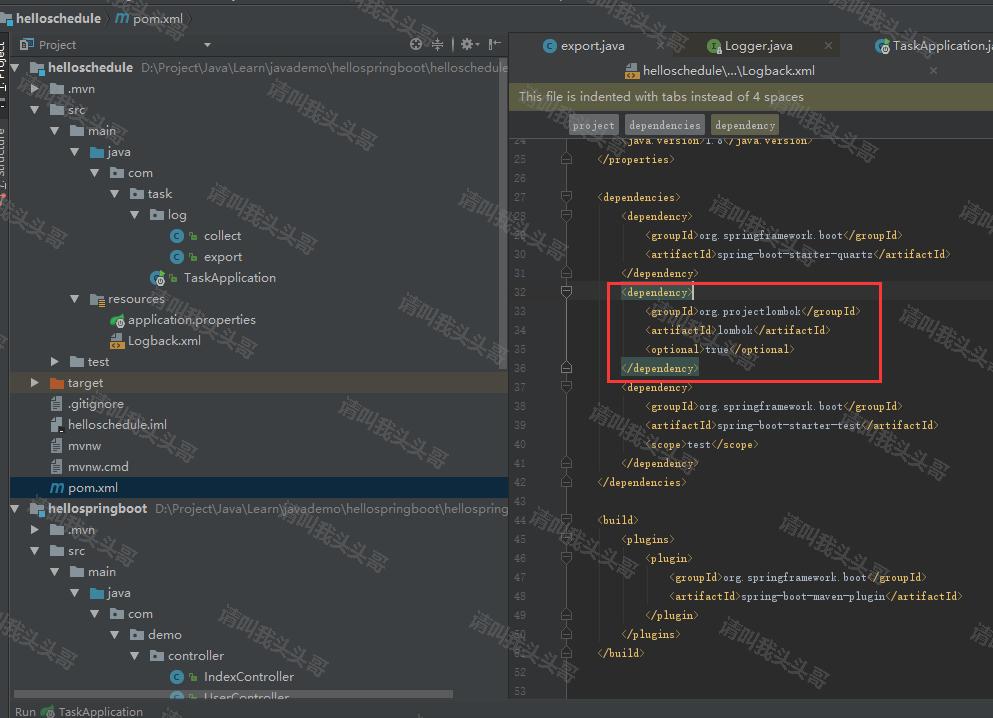Collapse the helloschedule module node
Screen dimensions: 993x718
[15, 68]
